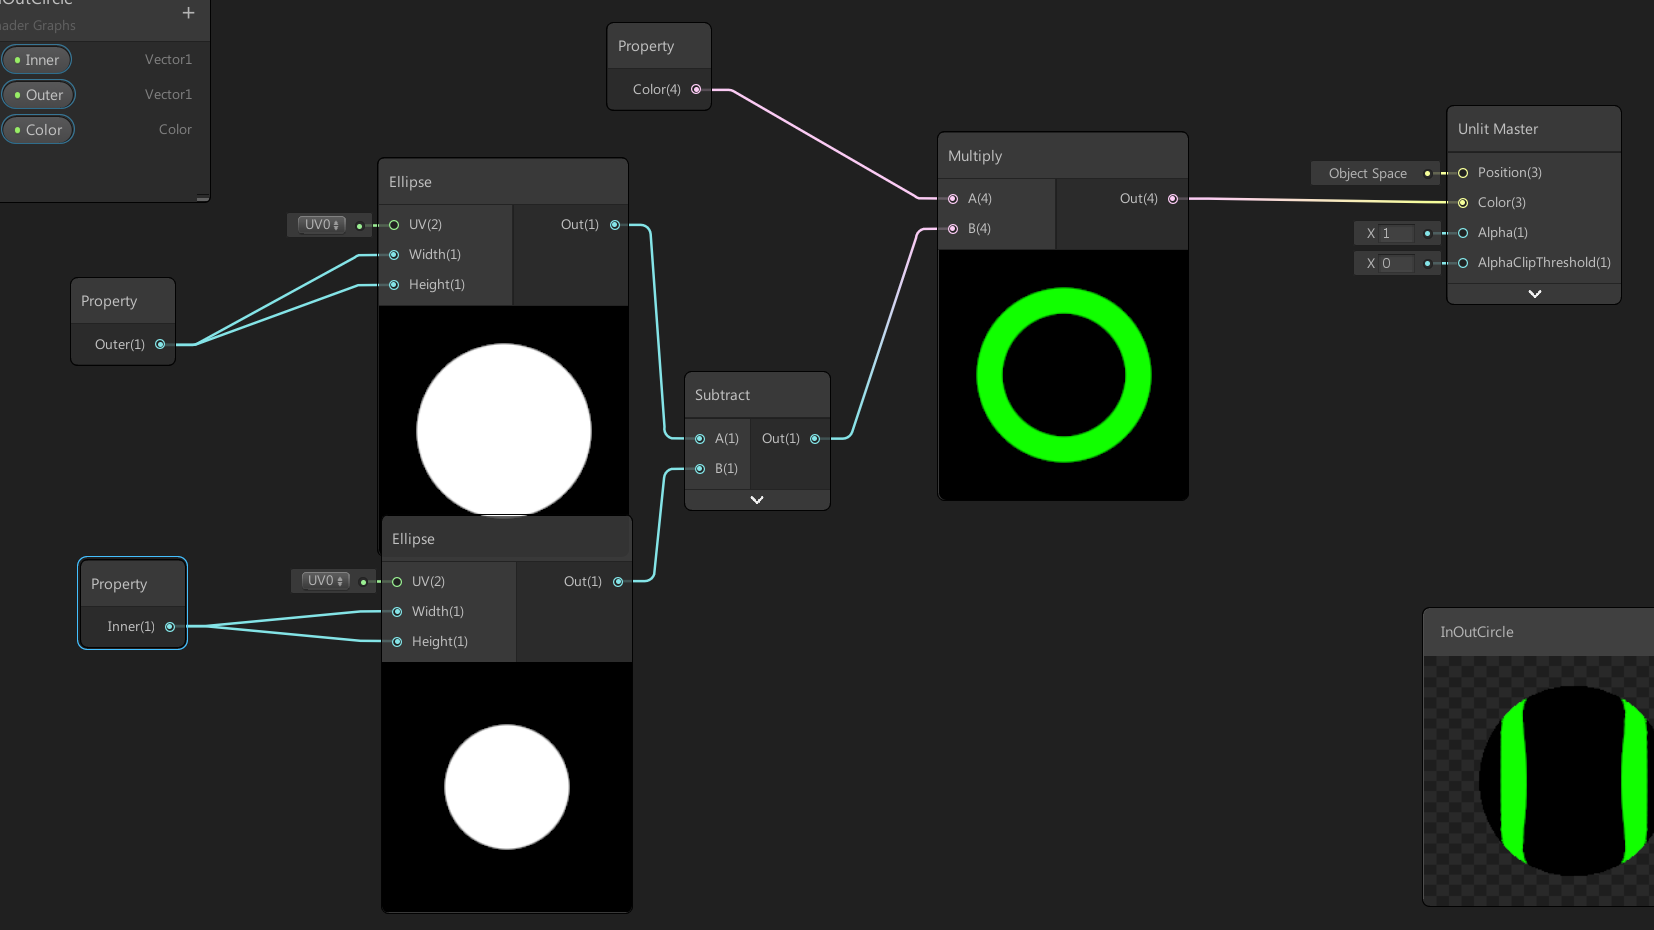1654x930 pixels.
Task: Click the InOutCircle main preview thumbnail
Action: click(x=1560, y=782)
